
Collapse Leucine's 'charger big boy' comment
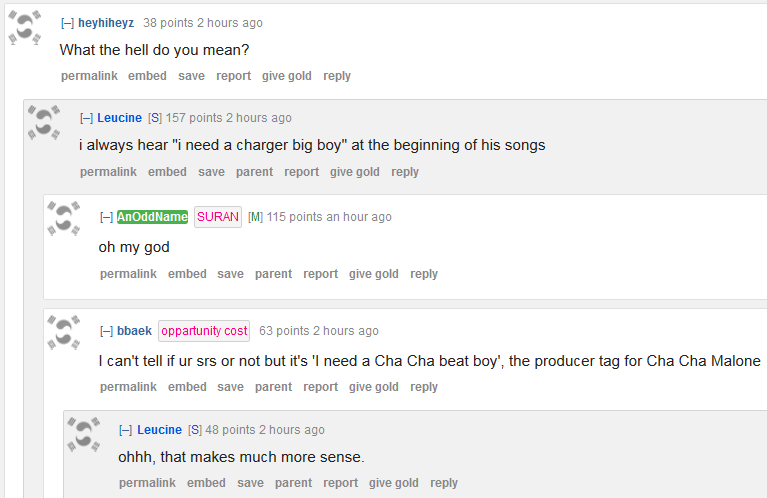click(86, 118)
